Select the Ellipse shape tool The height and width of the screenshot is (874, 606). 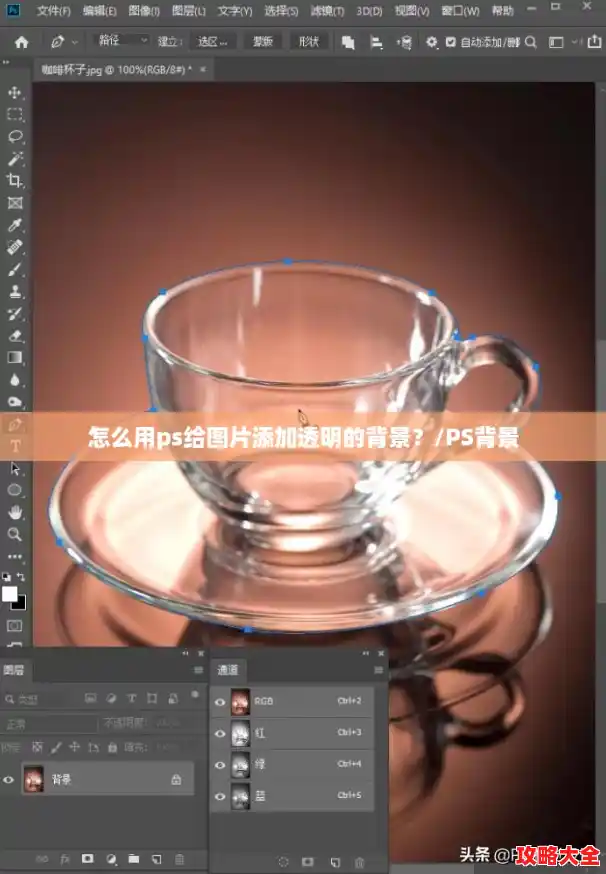point(15,490)
